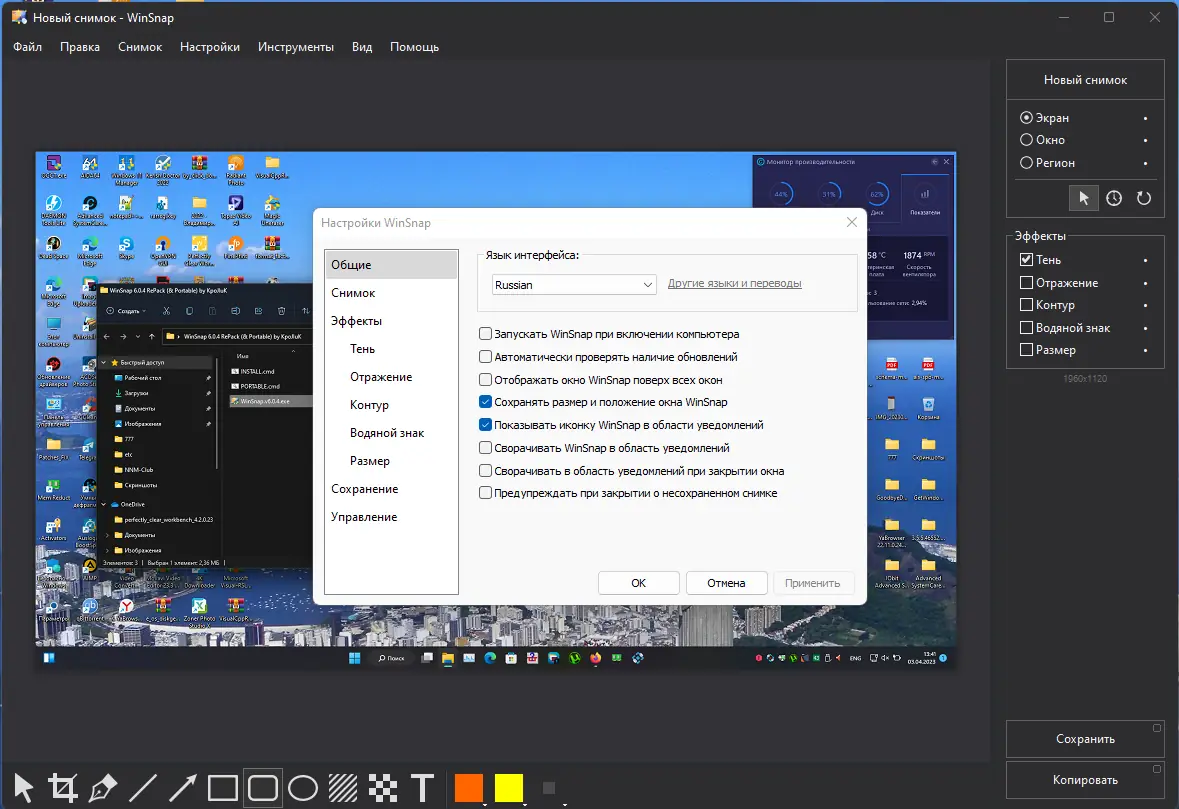This screenshot has width=1179, height=809.
Task: Open the Russian language dropdown
Action: (574, 285)
